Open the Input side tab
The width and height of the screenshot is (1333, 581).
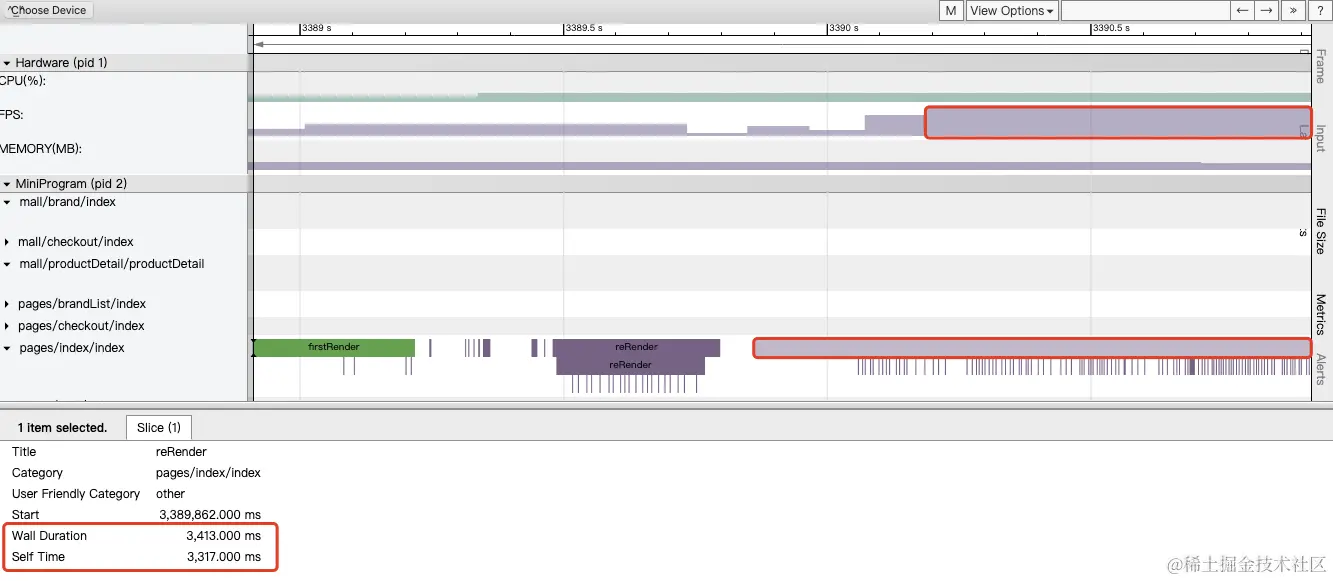(x=1321, y=138)
